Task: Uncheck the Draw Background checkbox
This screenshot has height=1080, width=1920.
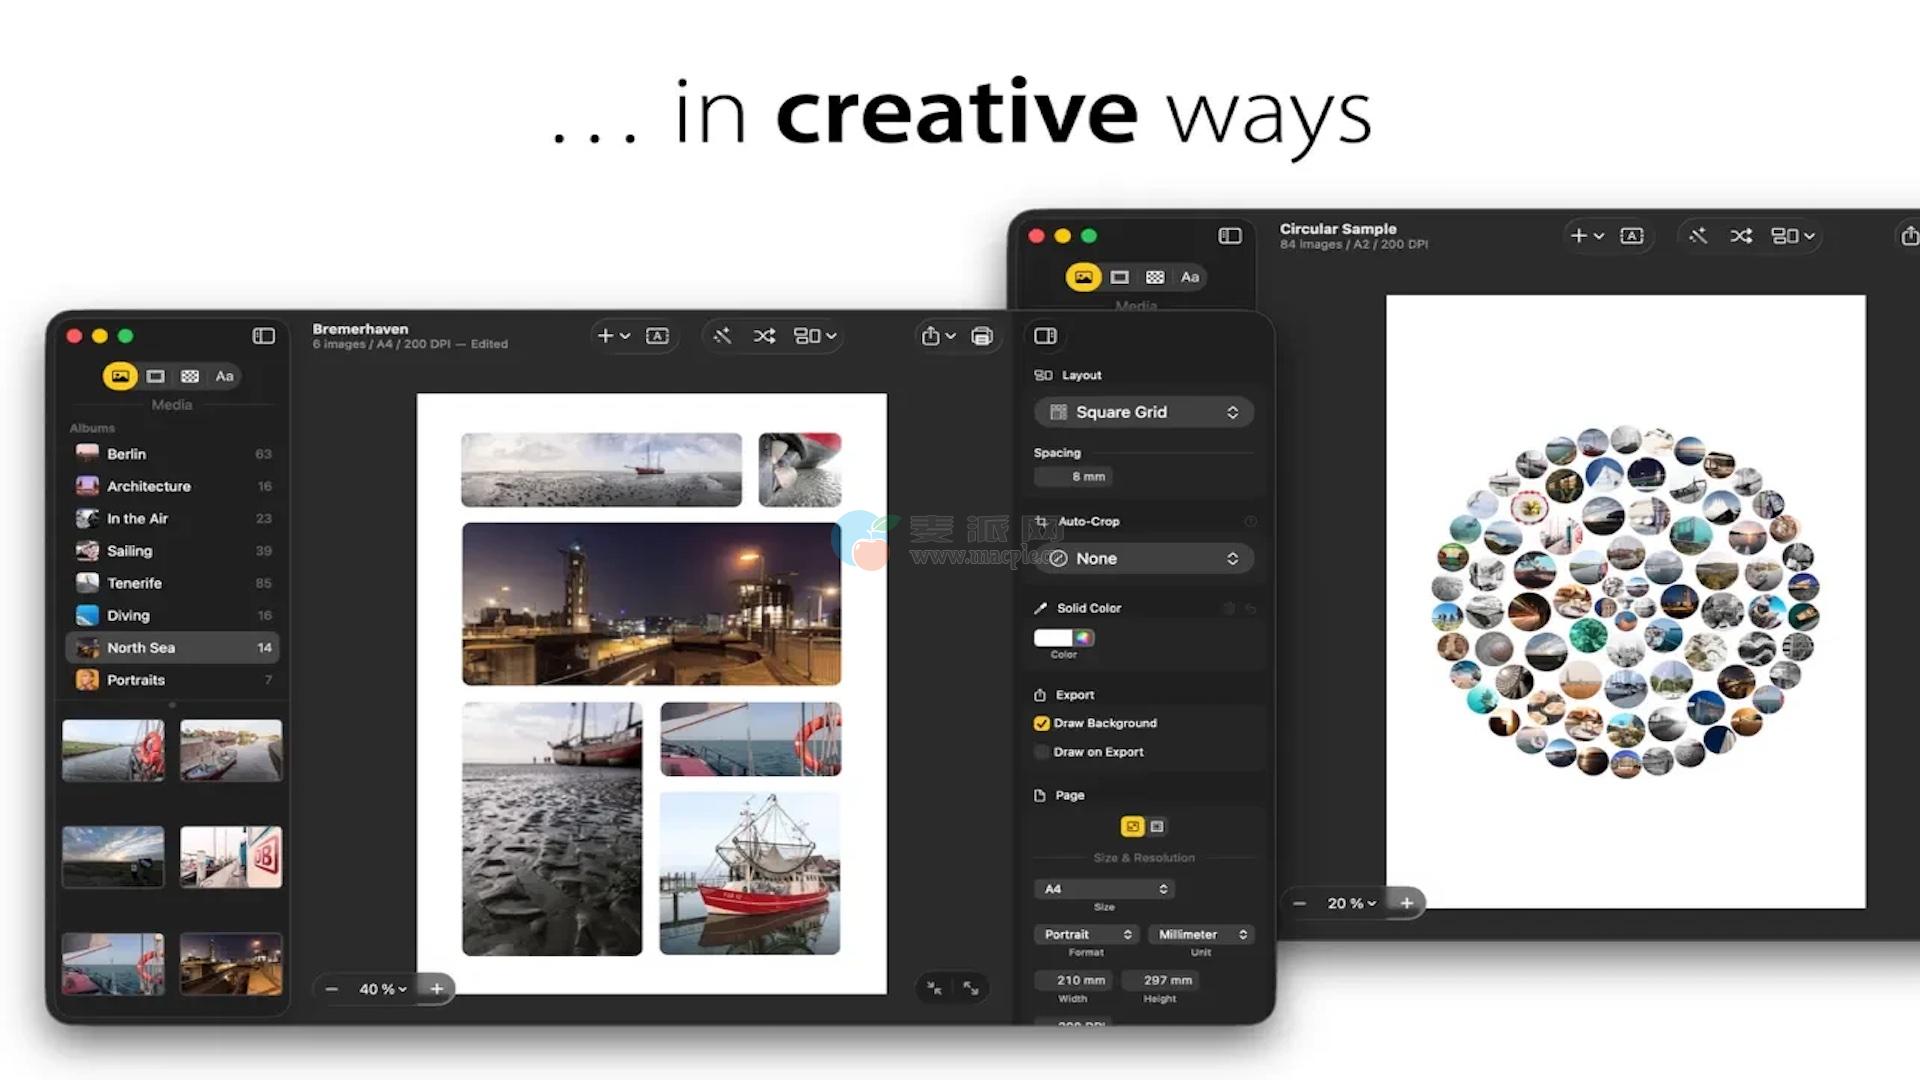Action: click(x=1041, y=723)
